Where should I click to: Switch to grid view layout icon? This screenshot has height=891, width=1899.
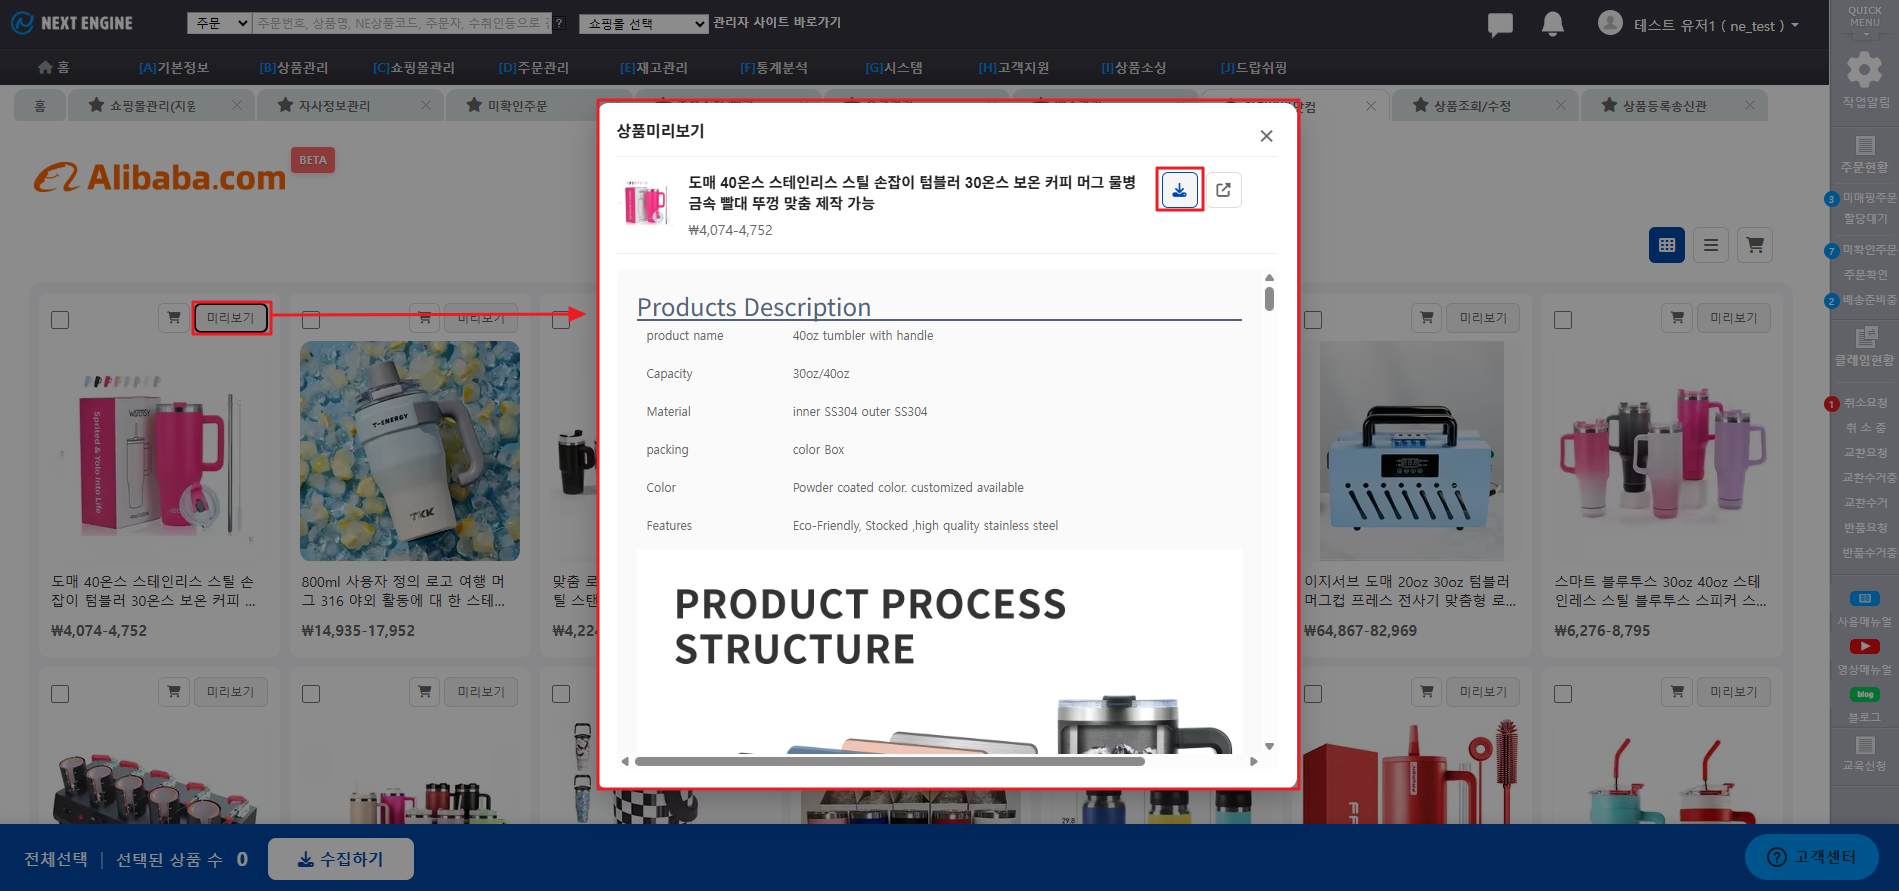[x=1666, y=245]
